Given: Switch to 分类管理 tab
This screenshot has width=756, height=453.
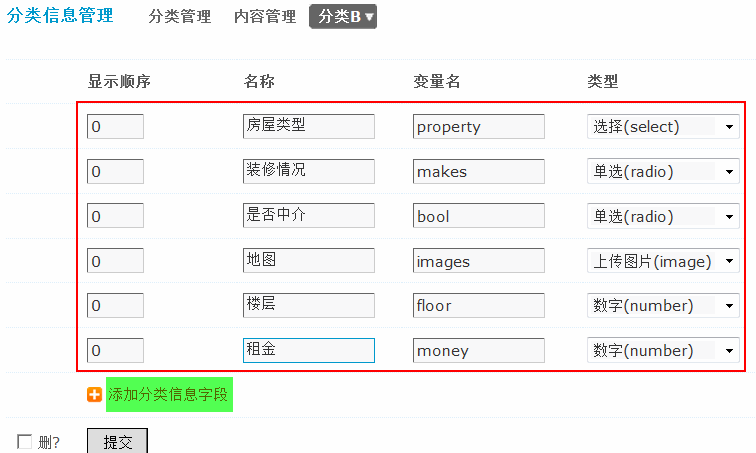Looking at the screenshot, I should (x=180, y=17).
